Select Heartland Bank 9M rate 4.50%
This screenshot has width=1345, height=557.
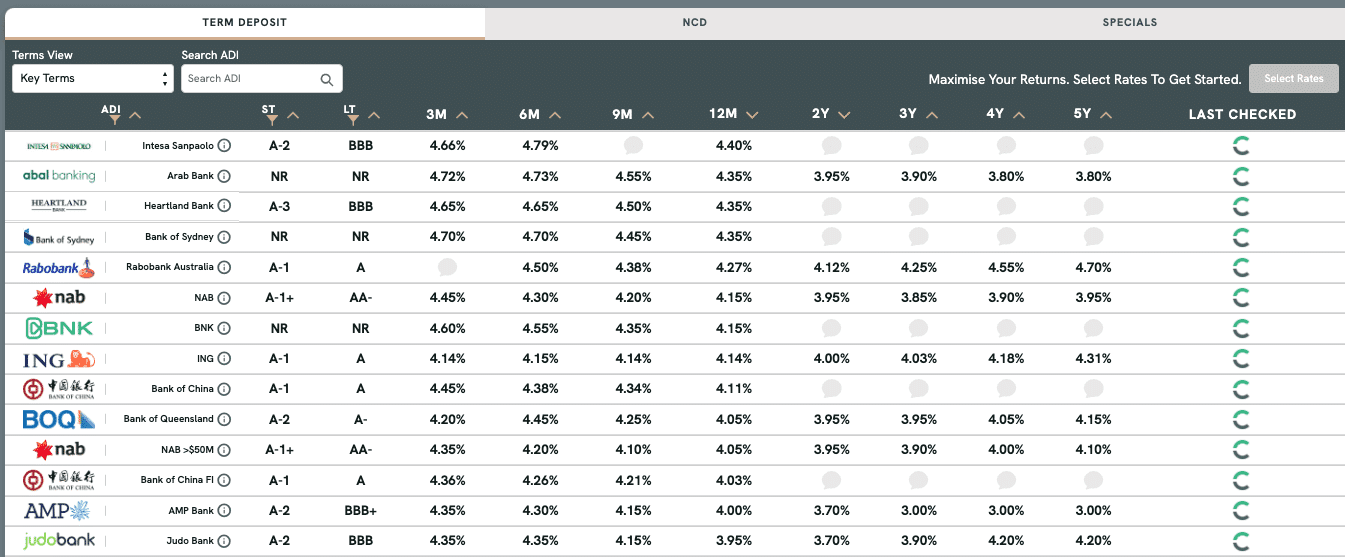click(632, 206)
